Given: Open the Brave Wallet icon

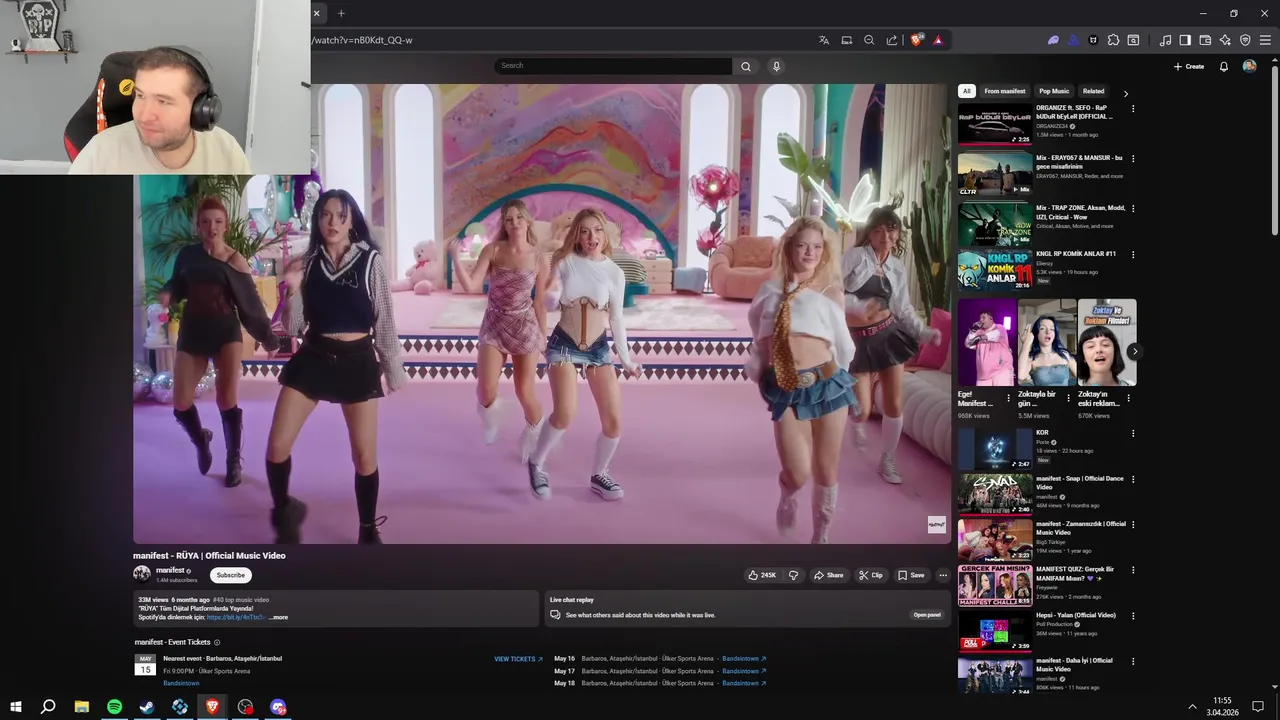Looking at the screenshot, I should [1205, 40].
